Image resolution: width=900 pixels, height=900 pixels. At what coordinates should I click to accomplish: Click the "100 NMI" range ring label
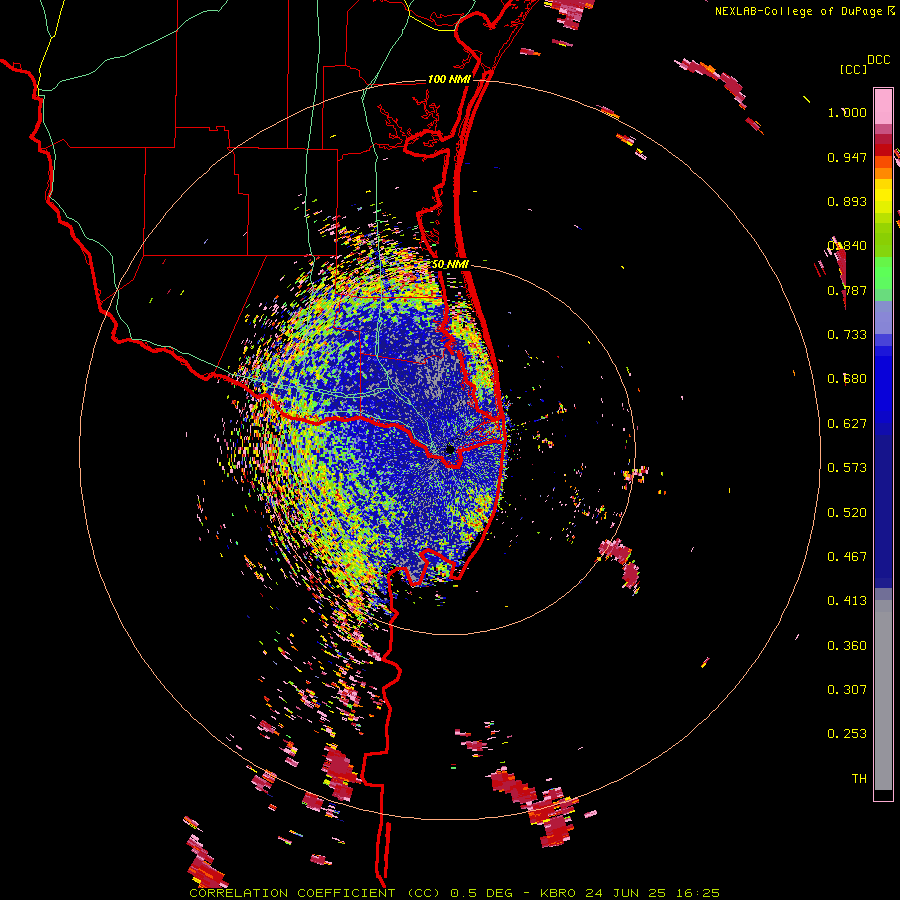449,79
